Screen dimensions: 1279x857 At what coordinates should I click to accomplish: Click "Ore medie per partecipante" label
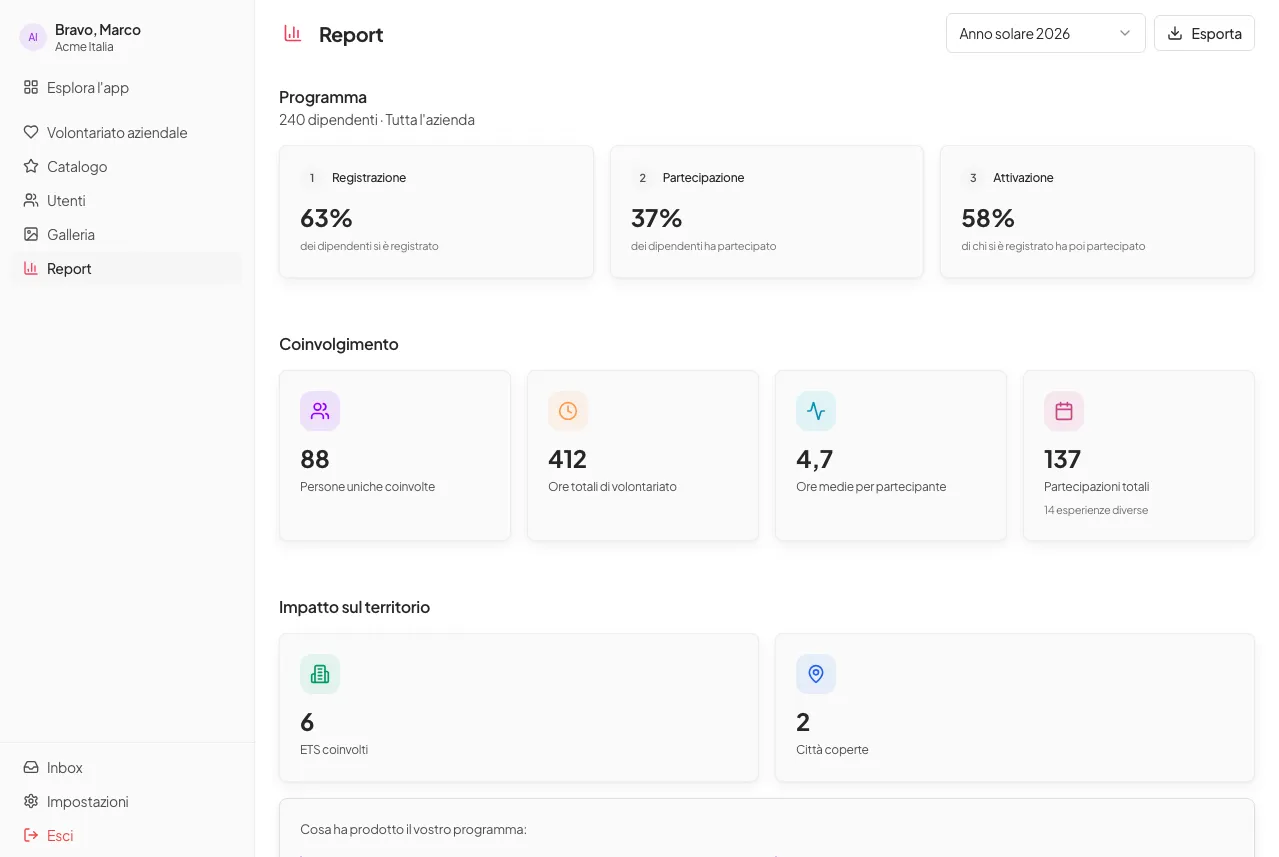tap(871, 487)
